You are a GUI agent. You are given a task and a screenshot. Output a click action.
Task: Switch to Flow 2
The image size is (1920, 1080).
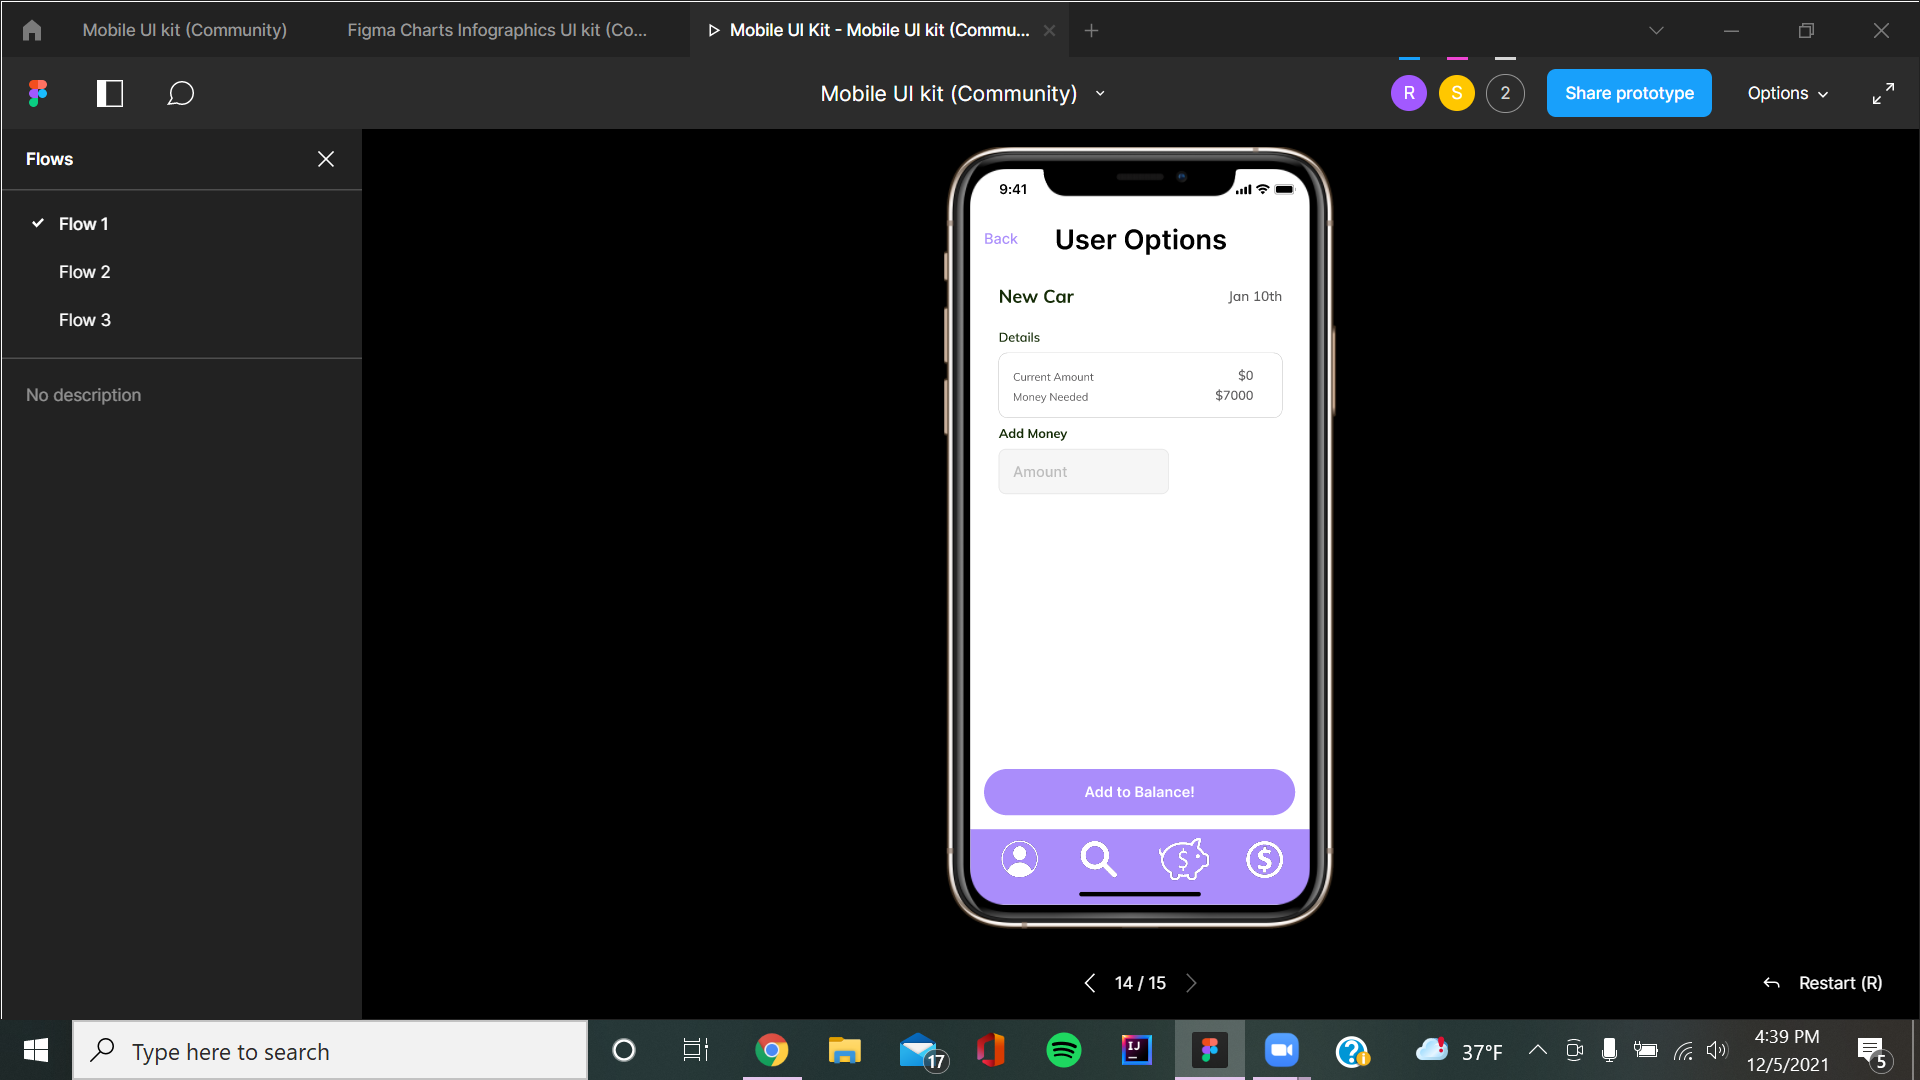click(85, 272)
